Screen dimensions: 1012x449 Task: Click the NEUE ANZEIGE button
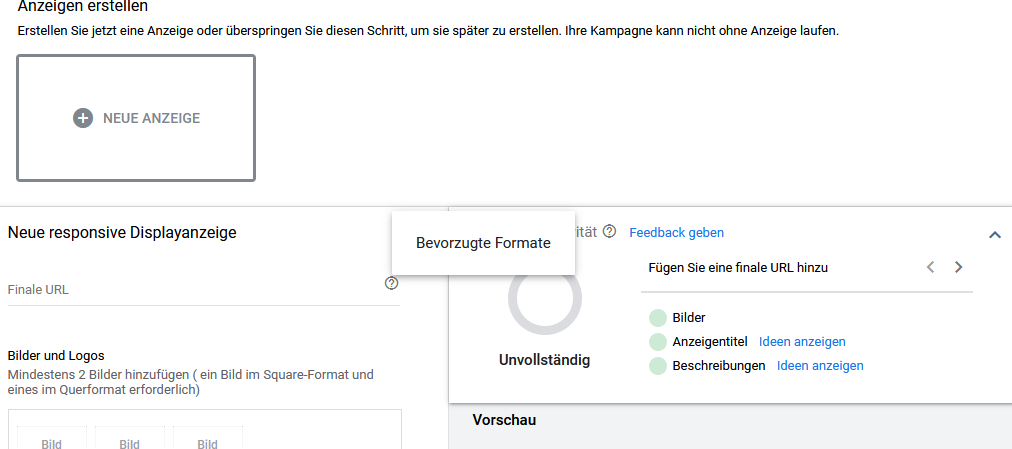click(x=136, y=118)
